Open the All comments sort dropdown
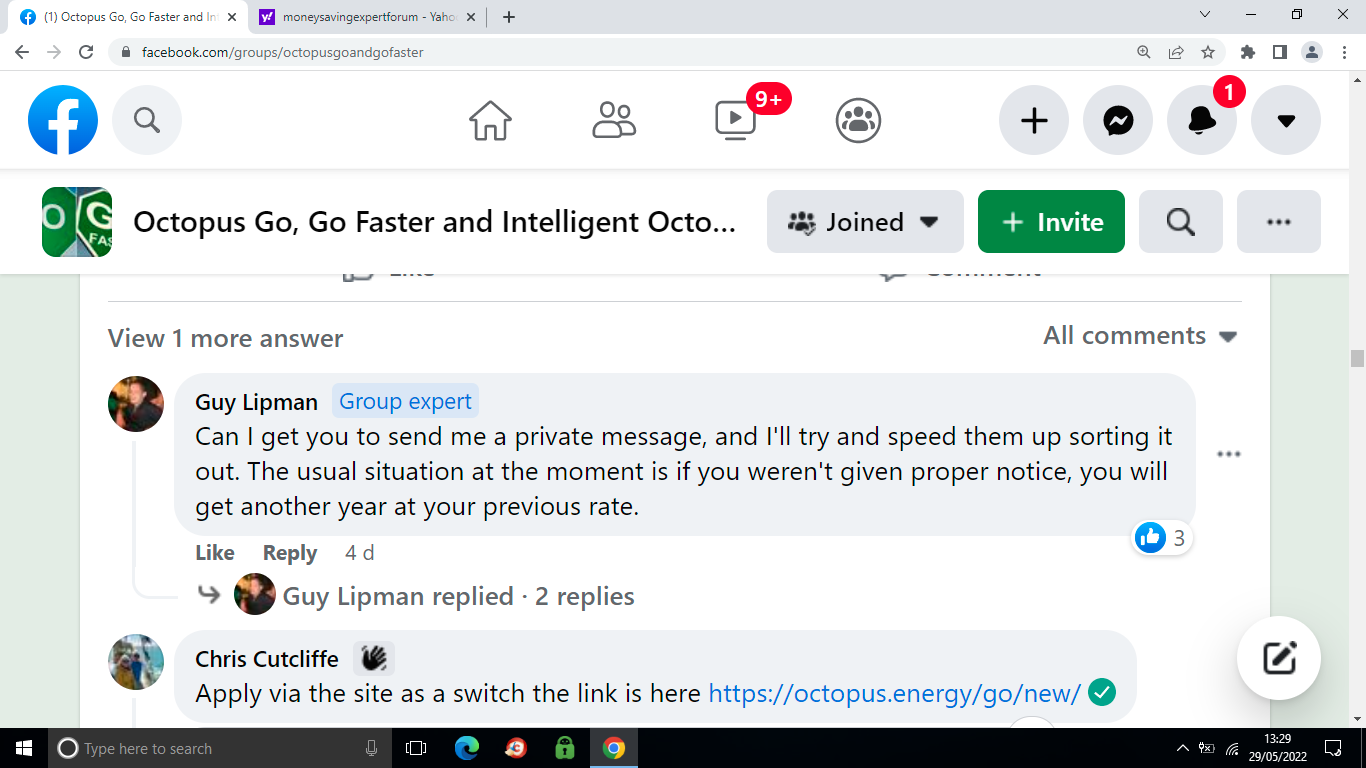 click(x=1141, y=336)
